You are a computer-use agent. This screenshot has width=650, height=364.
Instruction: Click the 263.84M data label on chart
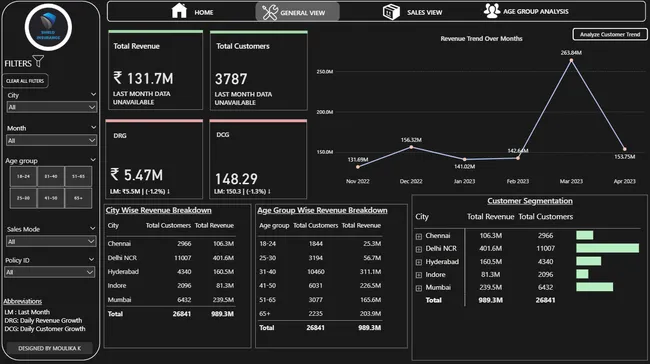pos(571,53)
